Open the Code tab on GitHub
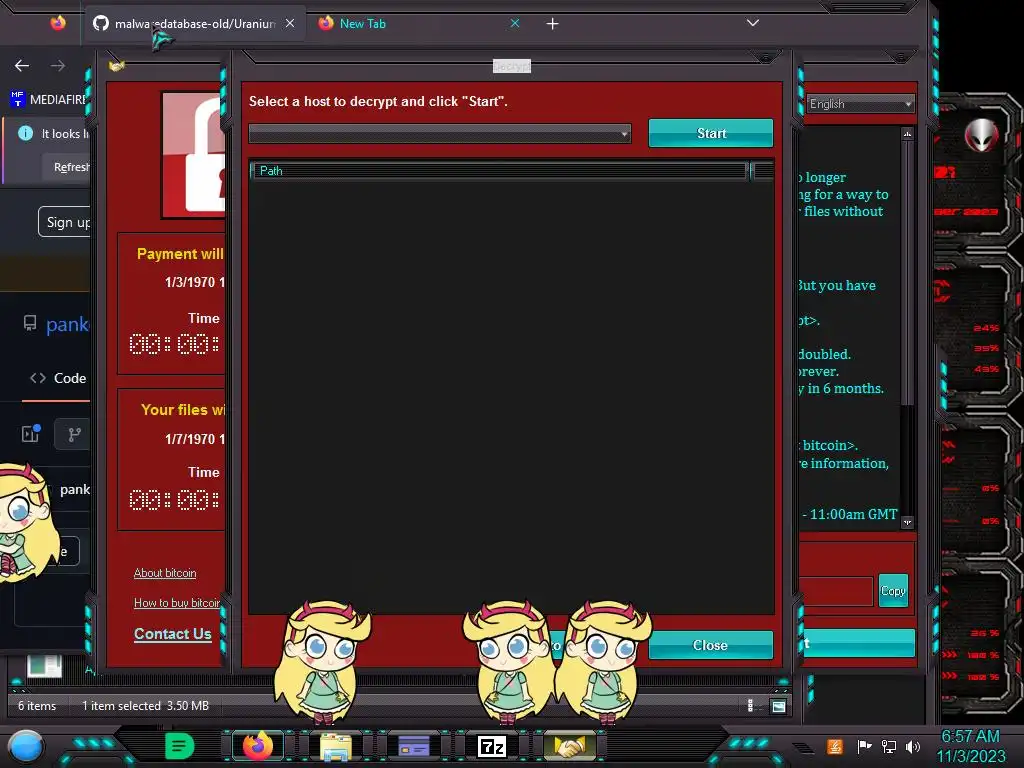1024x768 pixels. pos(57,378)
